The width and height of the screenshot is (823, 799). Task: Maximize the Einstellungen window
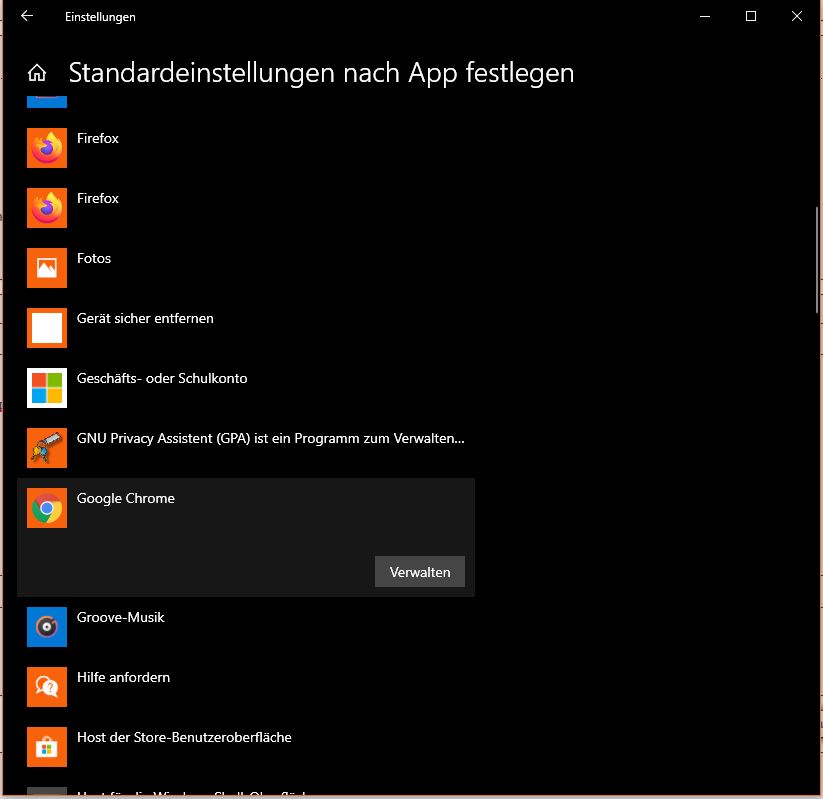pos(751,16)
